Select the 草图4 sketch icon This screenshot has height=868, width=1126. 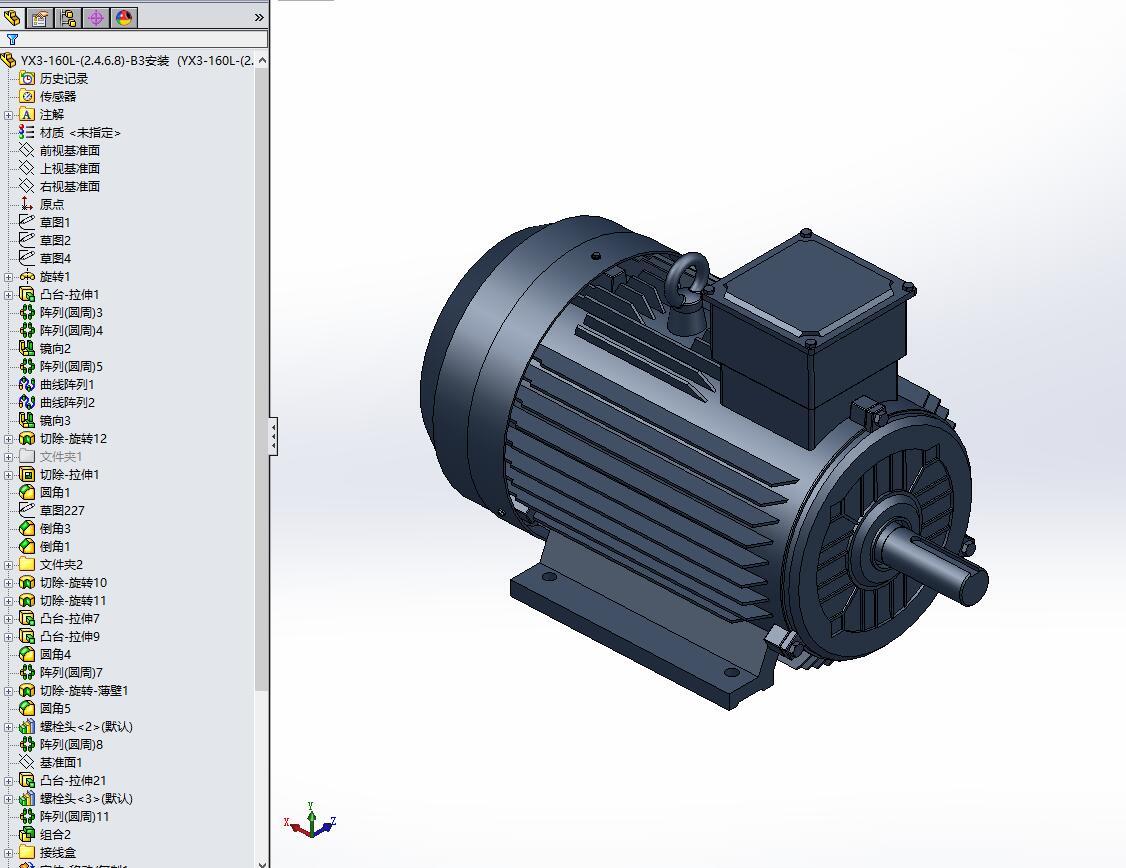(x=27, y=258)
